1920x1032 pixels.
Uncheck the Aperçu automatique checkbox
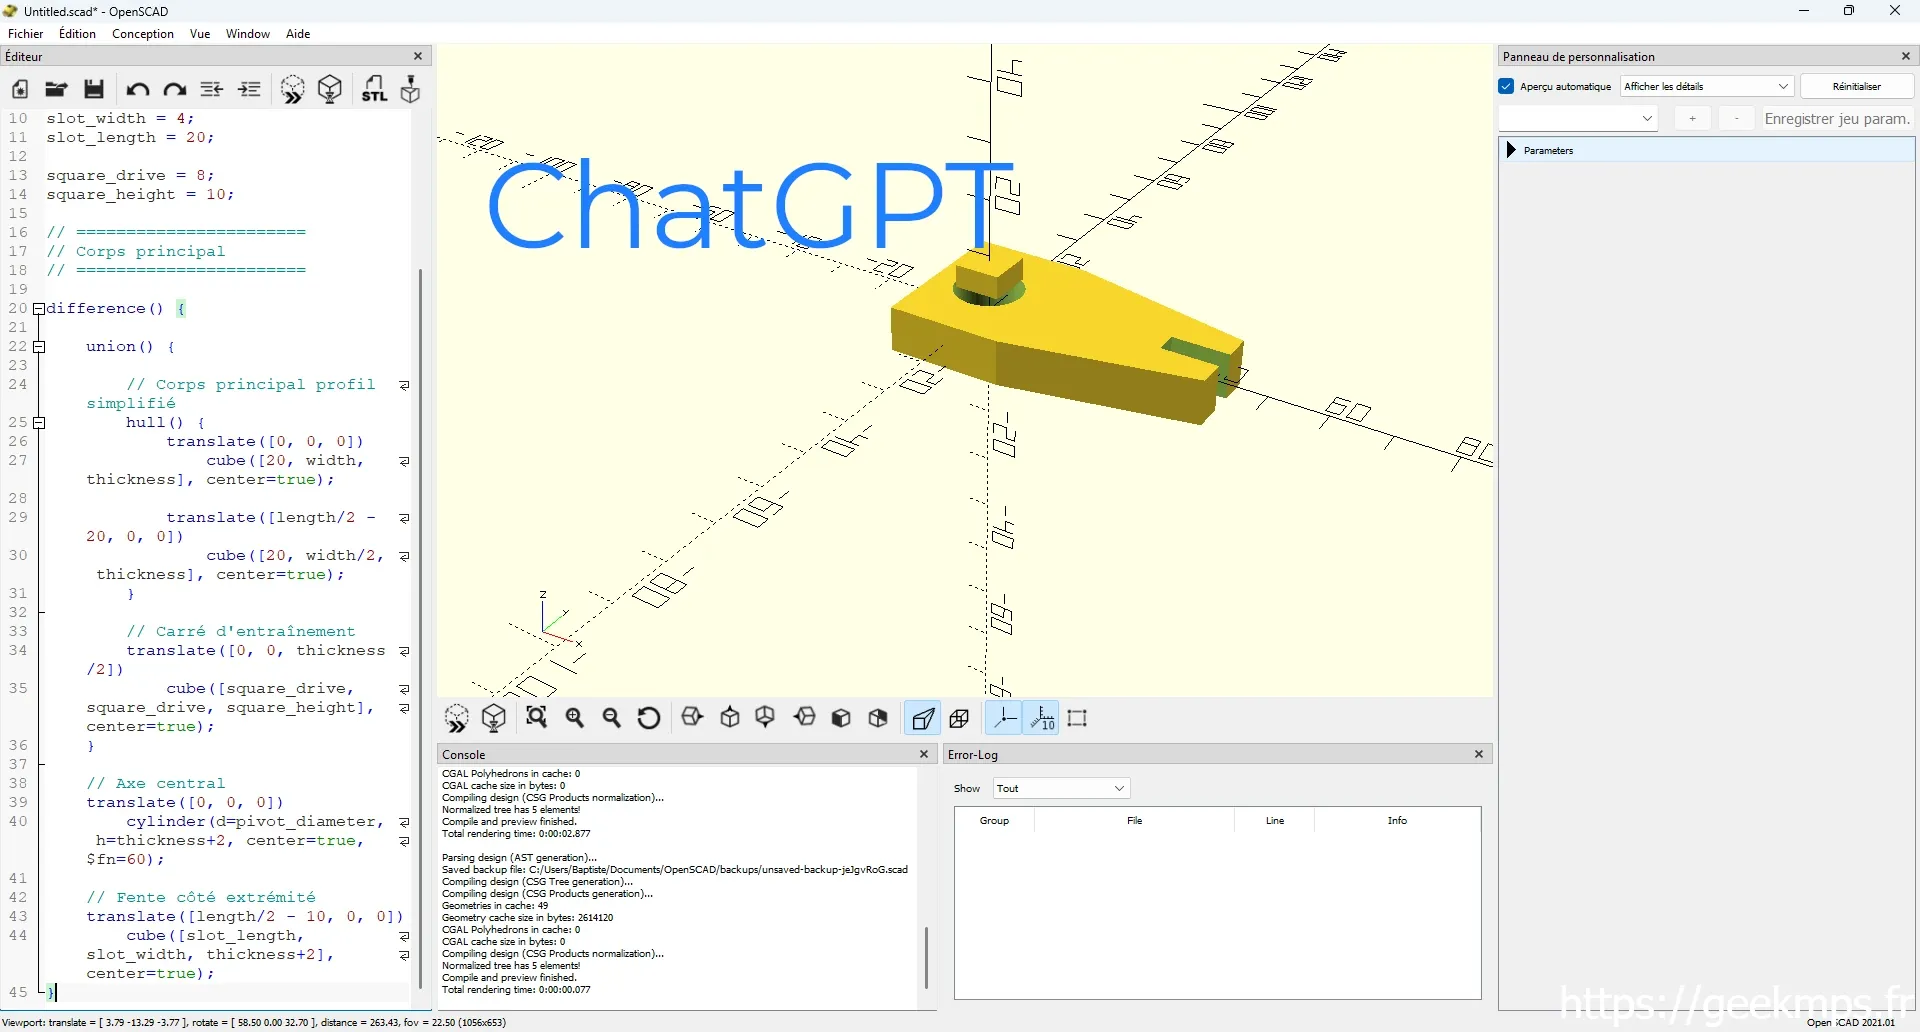click(x=1507, y=87)
